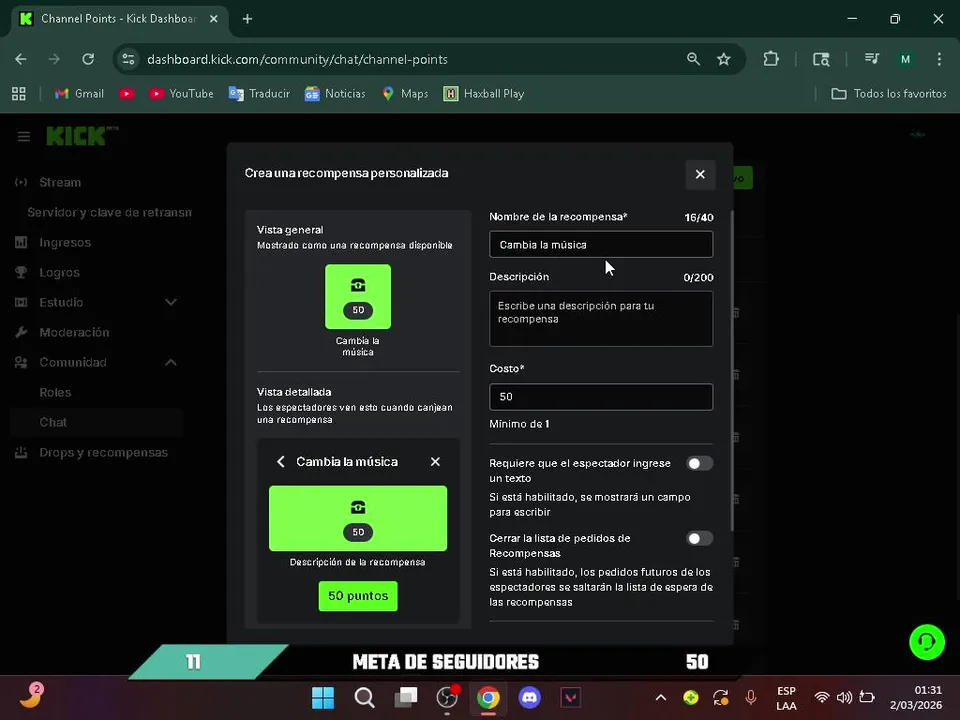This screenshot has height=720, width=960.
Task: Open the Chrome profile avatar M
Action: (905, 59)
